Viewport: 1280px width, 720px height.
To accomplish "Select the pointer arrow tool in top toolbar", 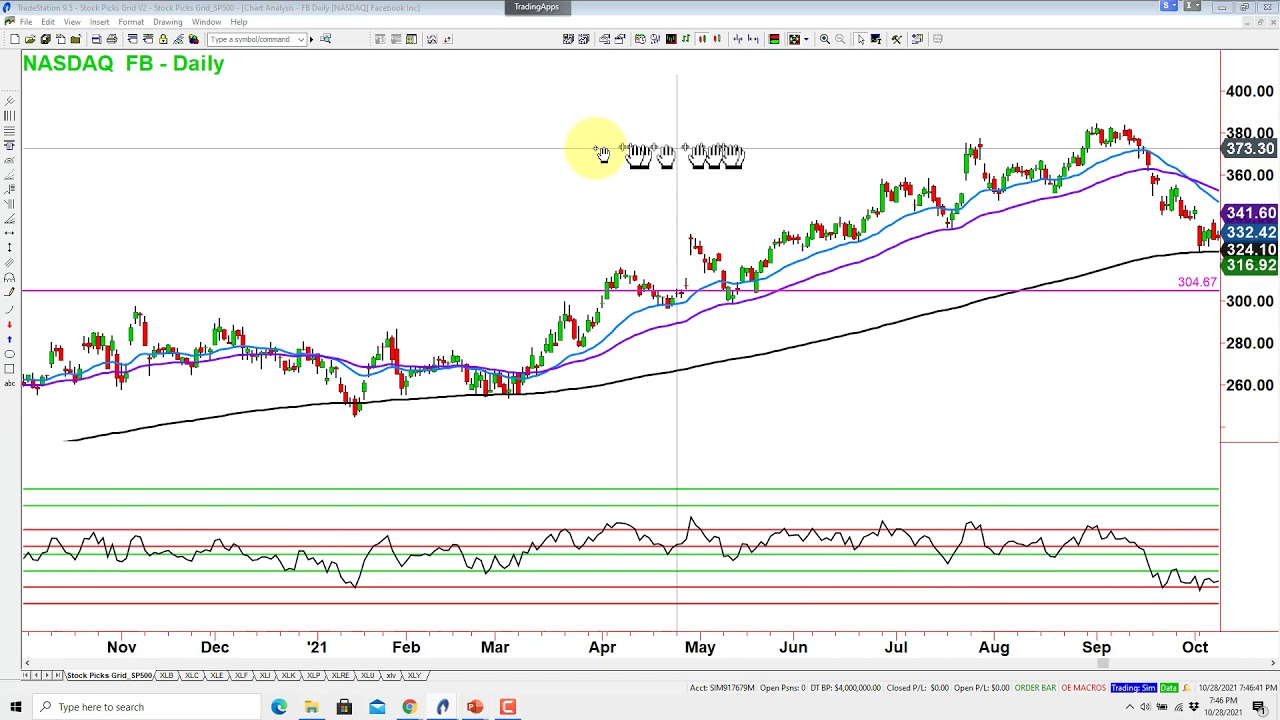I will [x=861, y=39].
